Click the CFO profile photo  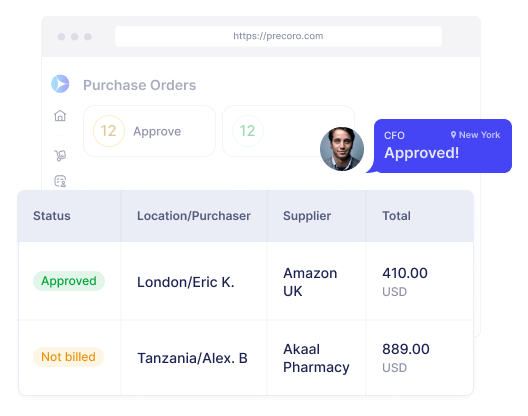pyautogui.click(x=342, y=149)
